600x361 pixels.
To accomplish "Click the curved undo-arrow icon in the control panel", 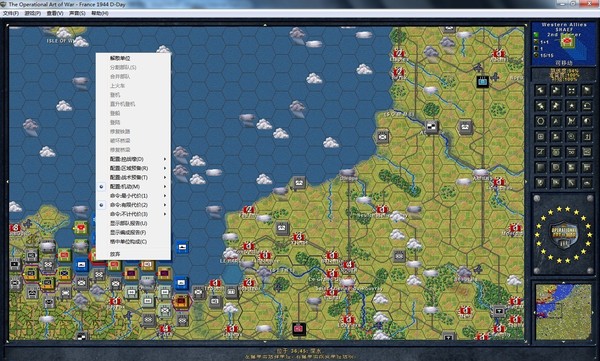I will tap(587, 106).
